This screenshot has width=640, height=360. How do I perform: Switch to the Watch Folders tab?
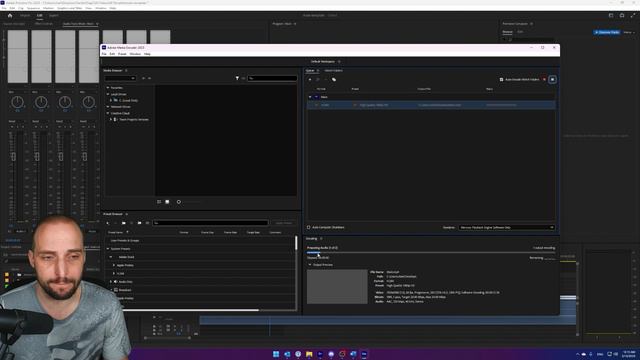333,71
